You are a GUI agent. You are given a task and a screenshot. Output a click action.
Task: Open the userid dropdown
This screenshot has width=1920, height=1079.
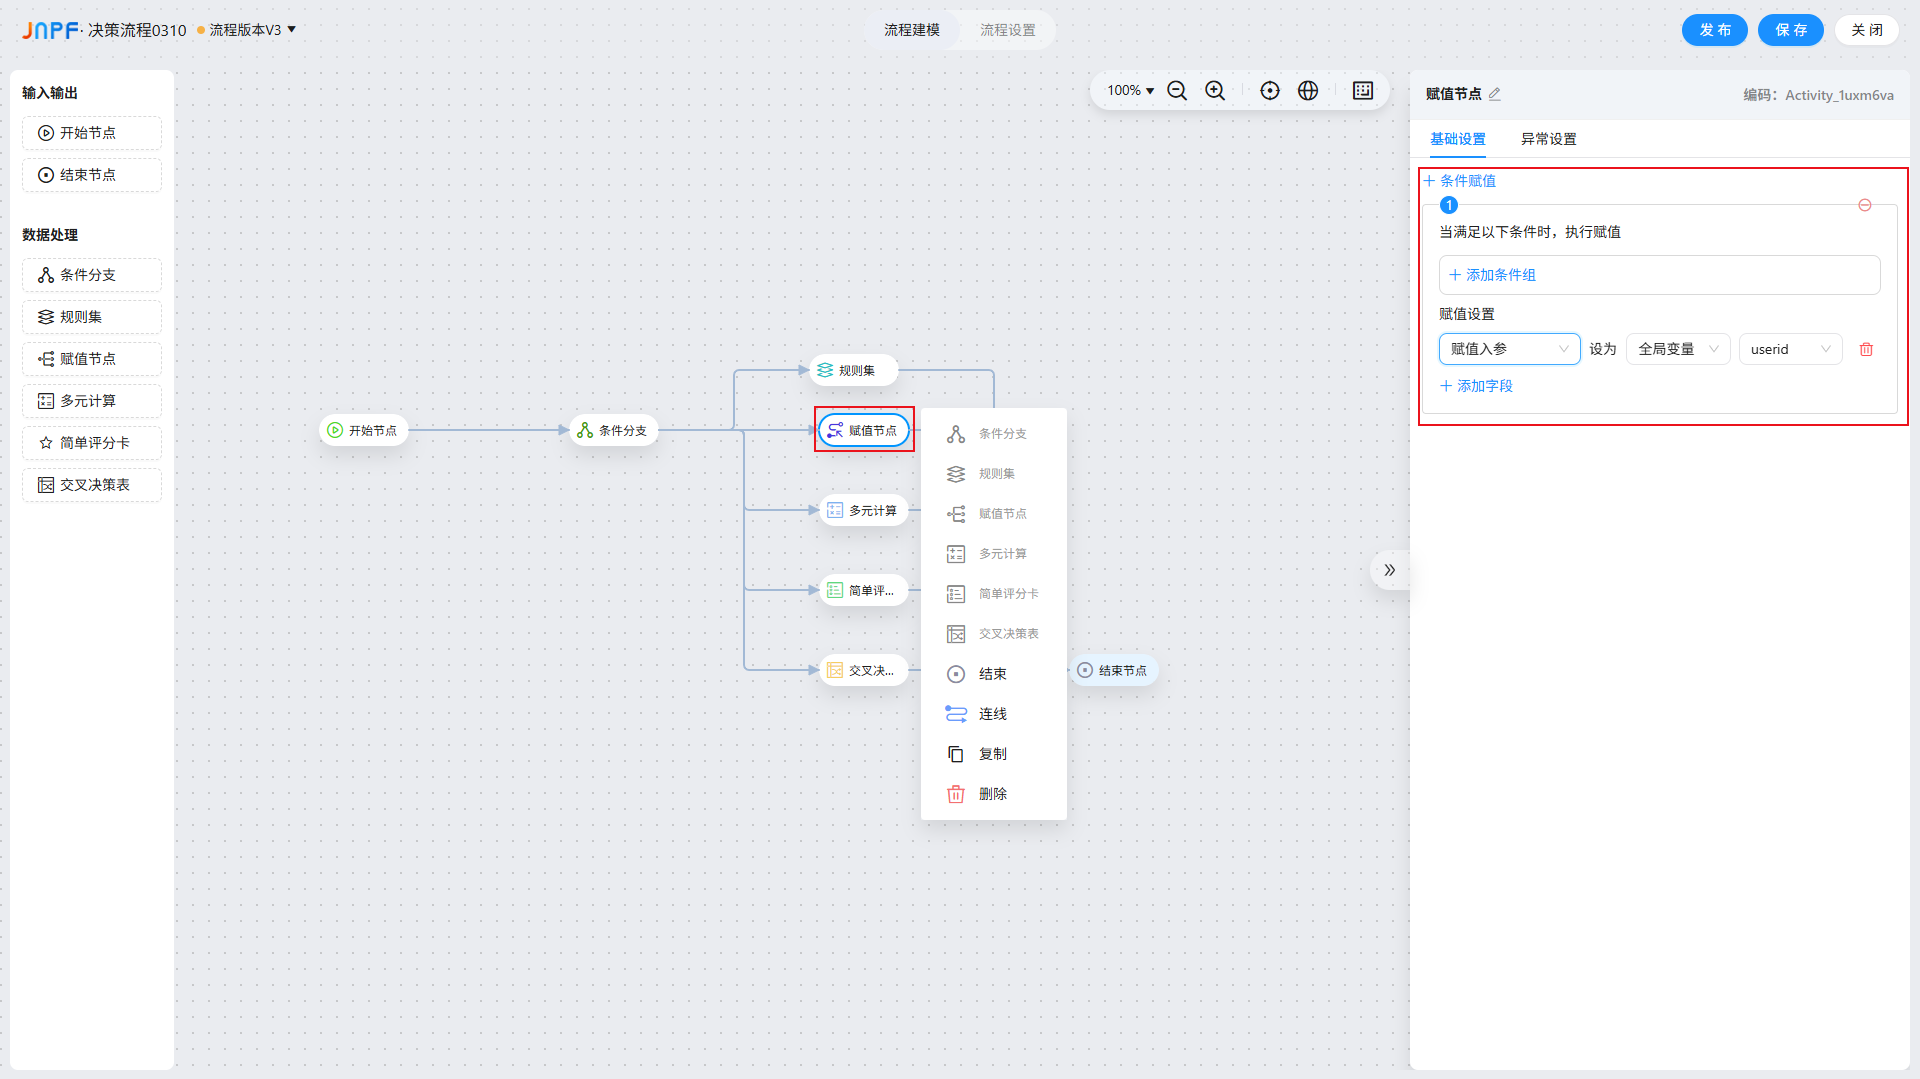point(1789,349)
